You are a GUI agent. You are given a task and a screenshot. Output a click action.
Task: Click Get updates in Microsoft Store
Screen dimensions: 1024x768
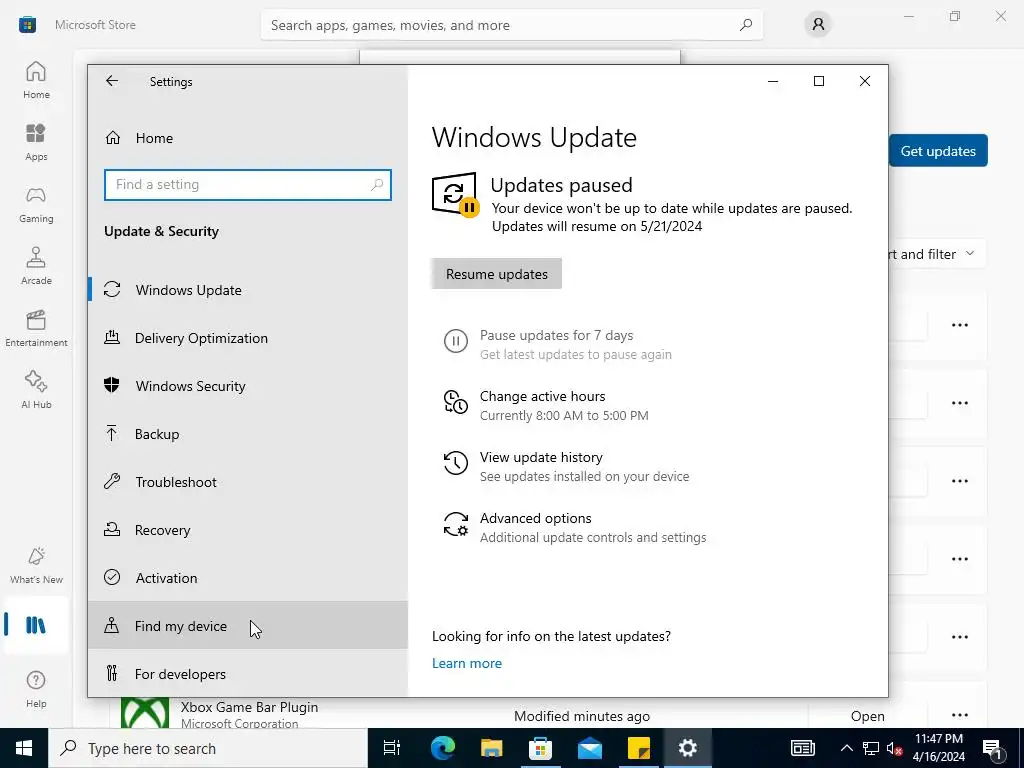[x=938, y=151]
